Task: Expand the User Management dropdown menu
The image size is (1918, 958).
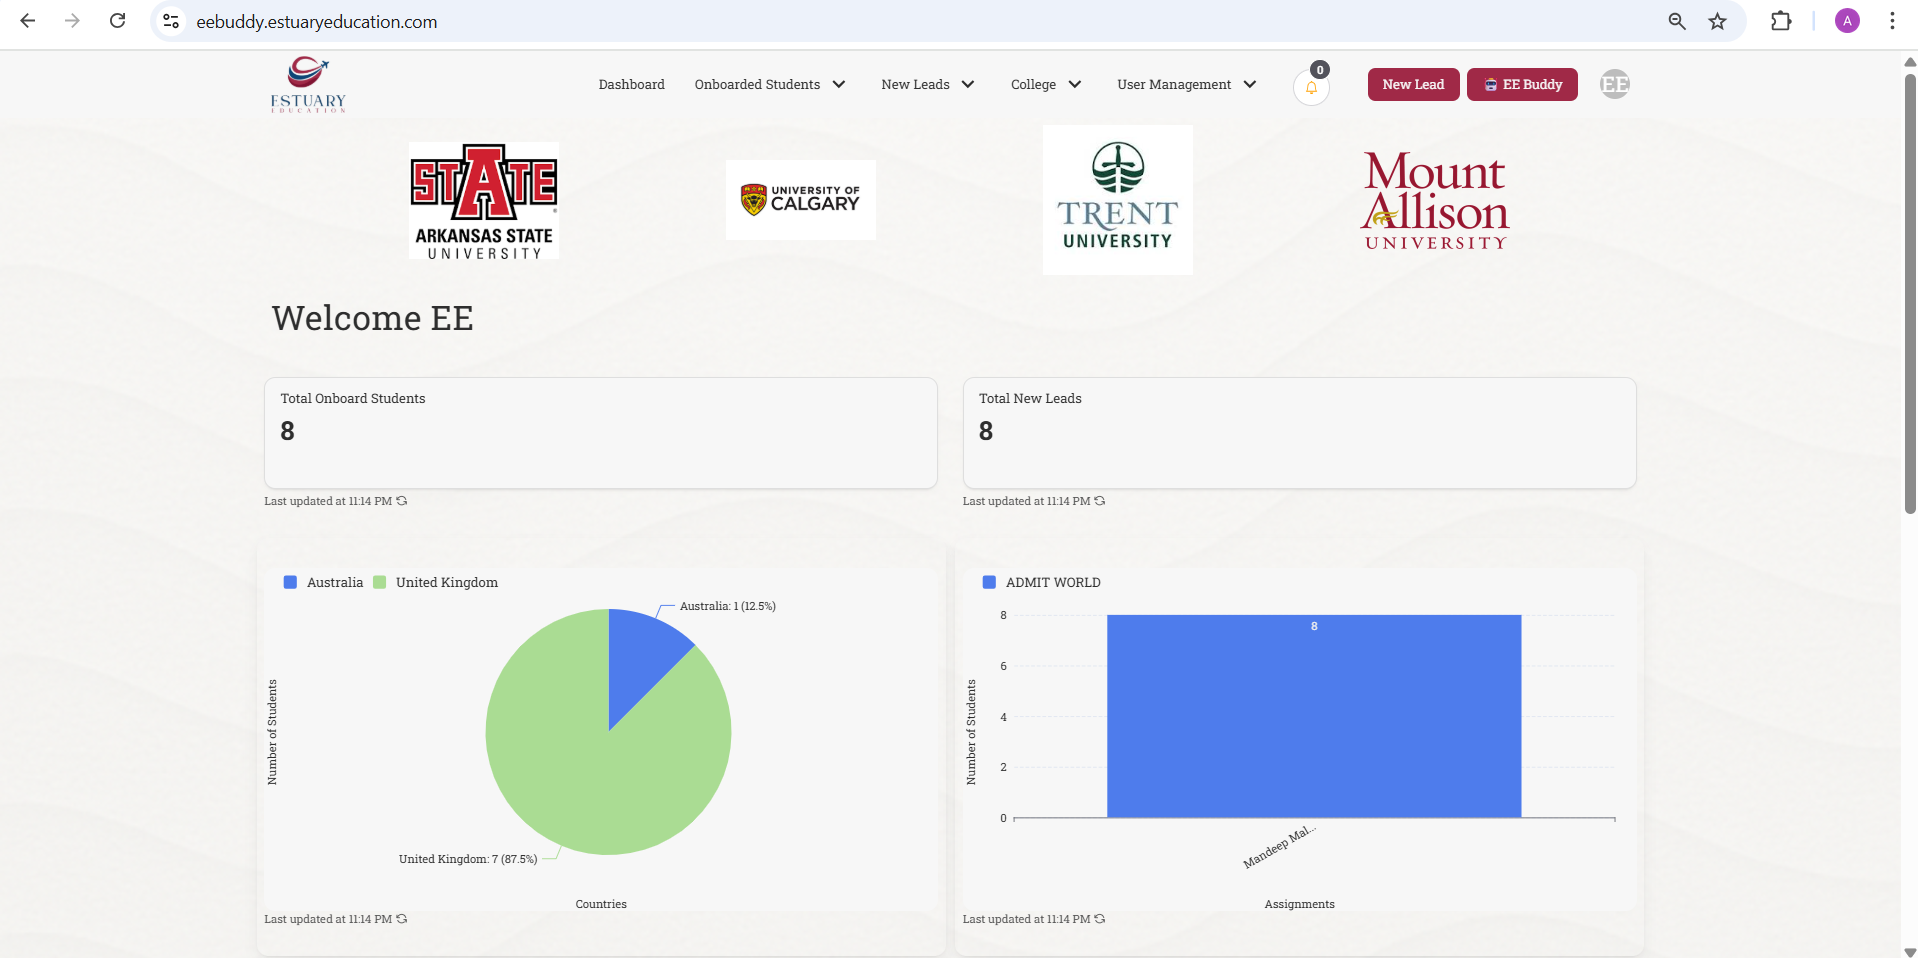Action: [1187, 85]
